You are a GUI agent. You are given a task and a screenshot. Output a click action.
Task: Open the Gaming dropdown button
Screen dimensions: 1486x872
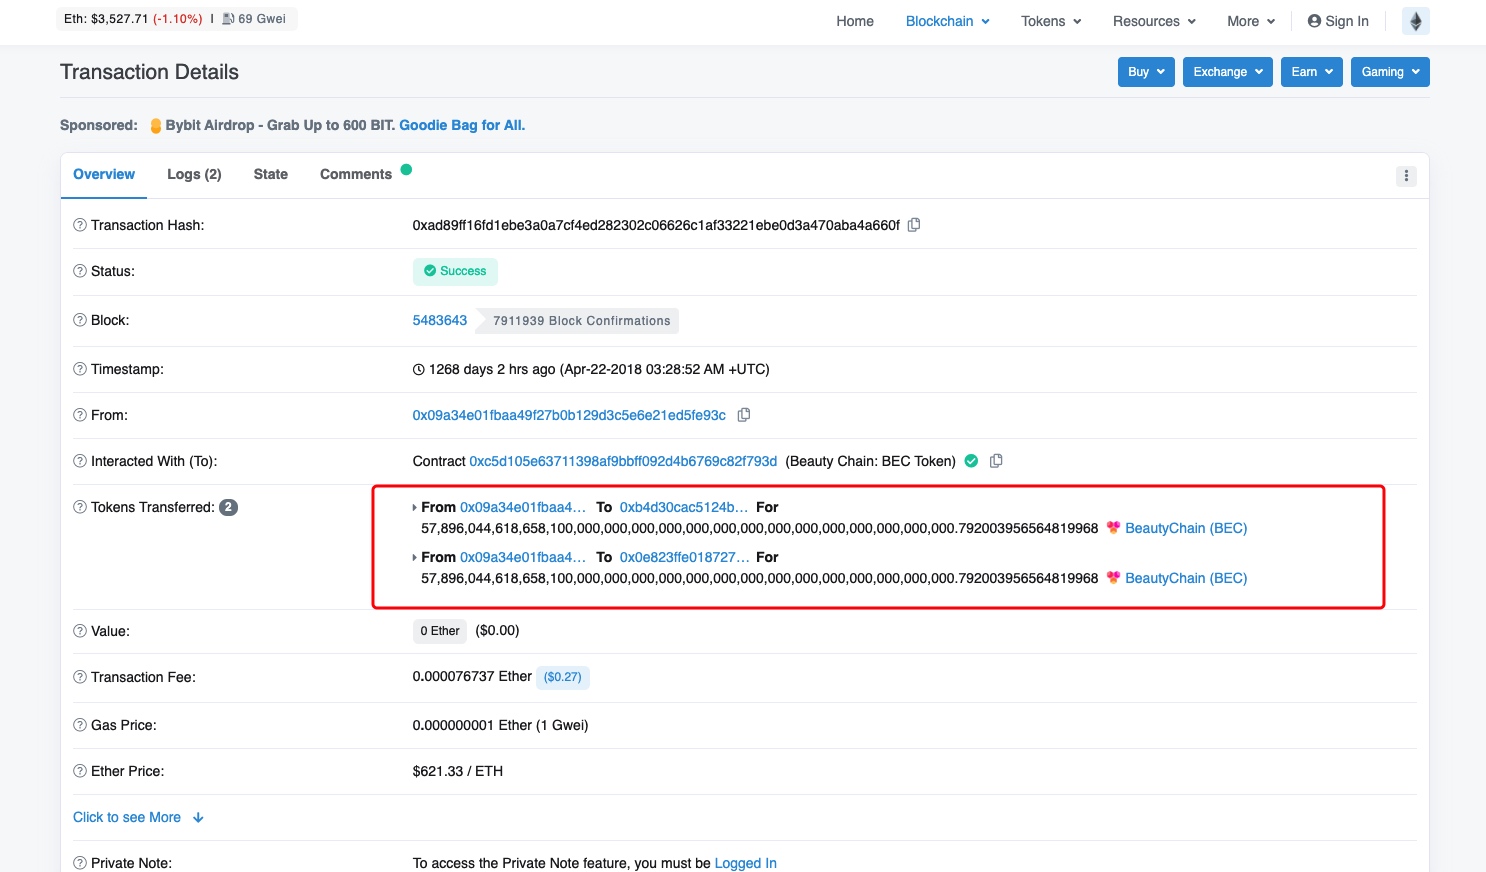click(x=1390, y=72)
